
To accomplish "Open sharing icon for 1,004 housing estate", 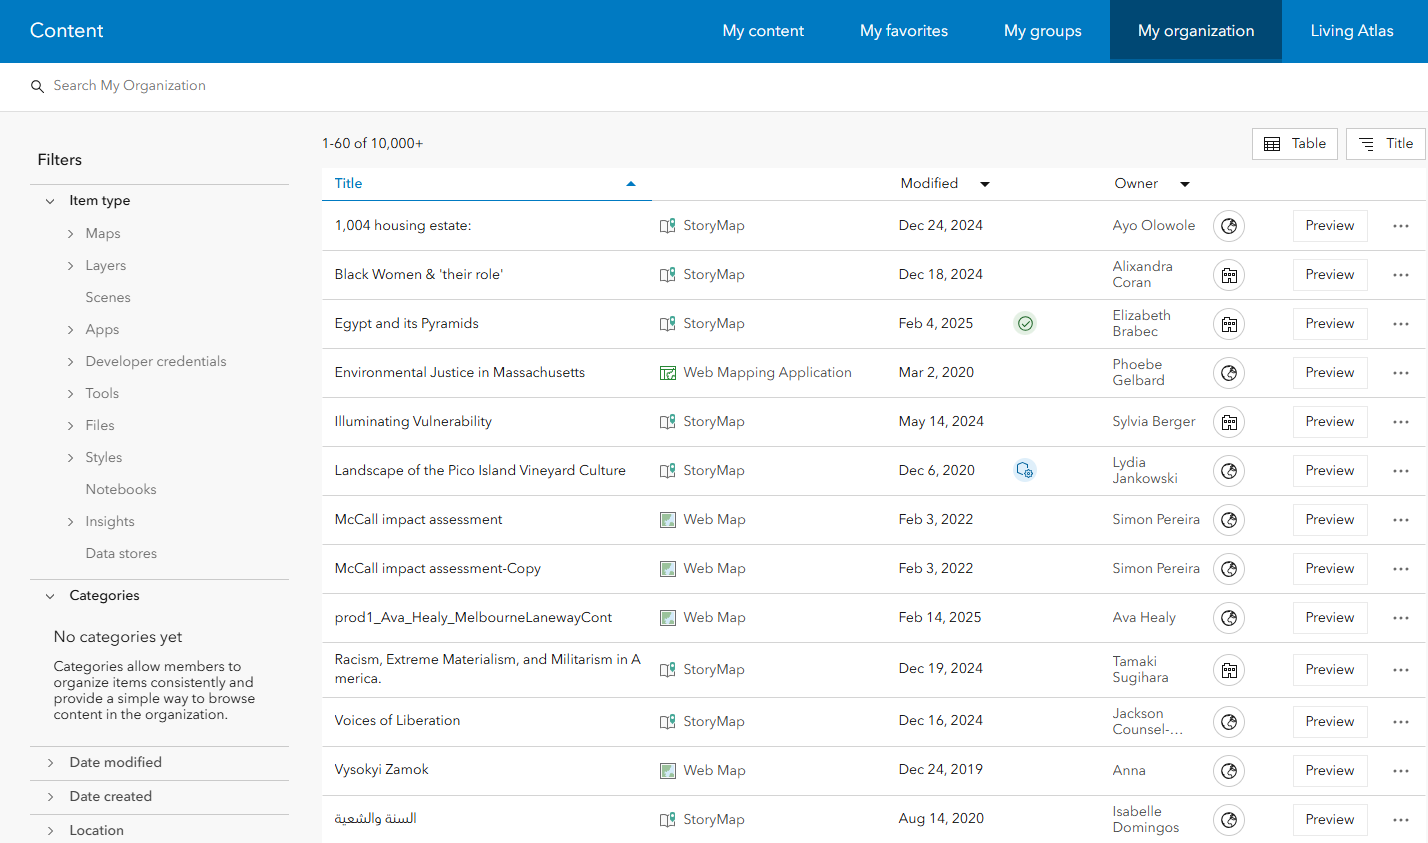I will 1229,226.
